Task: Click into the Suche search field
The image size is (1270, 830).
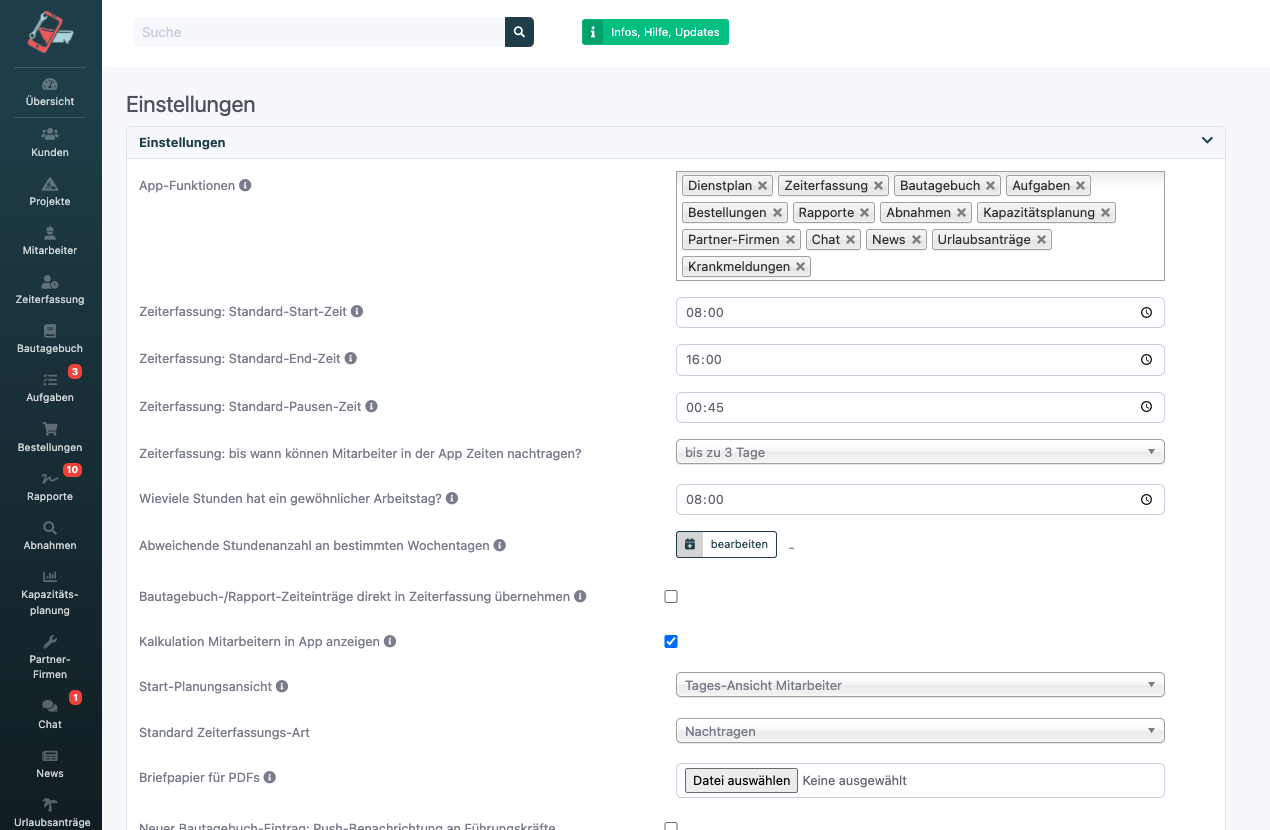Action: 320,32
